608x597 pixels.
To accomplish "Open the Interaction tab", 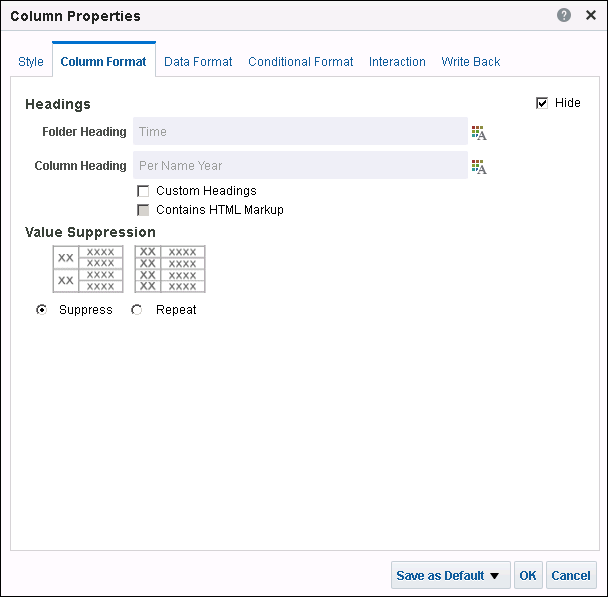I will 397,62.
